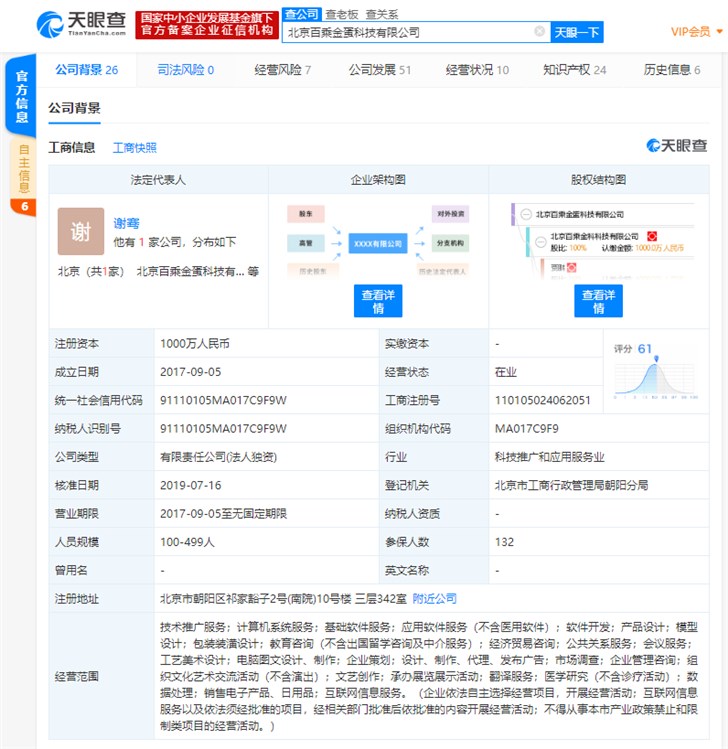This screenshot has height=749, width=728.
Task: Click approval date 2019-07-16
Action: (x=190, y=485)
